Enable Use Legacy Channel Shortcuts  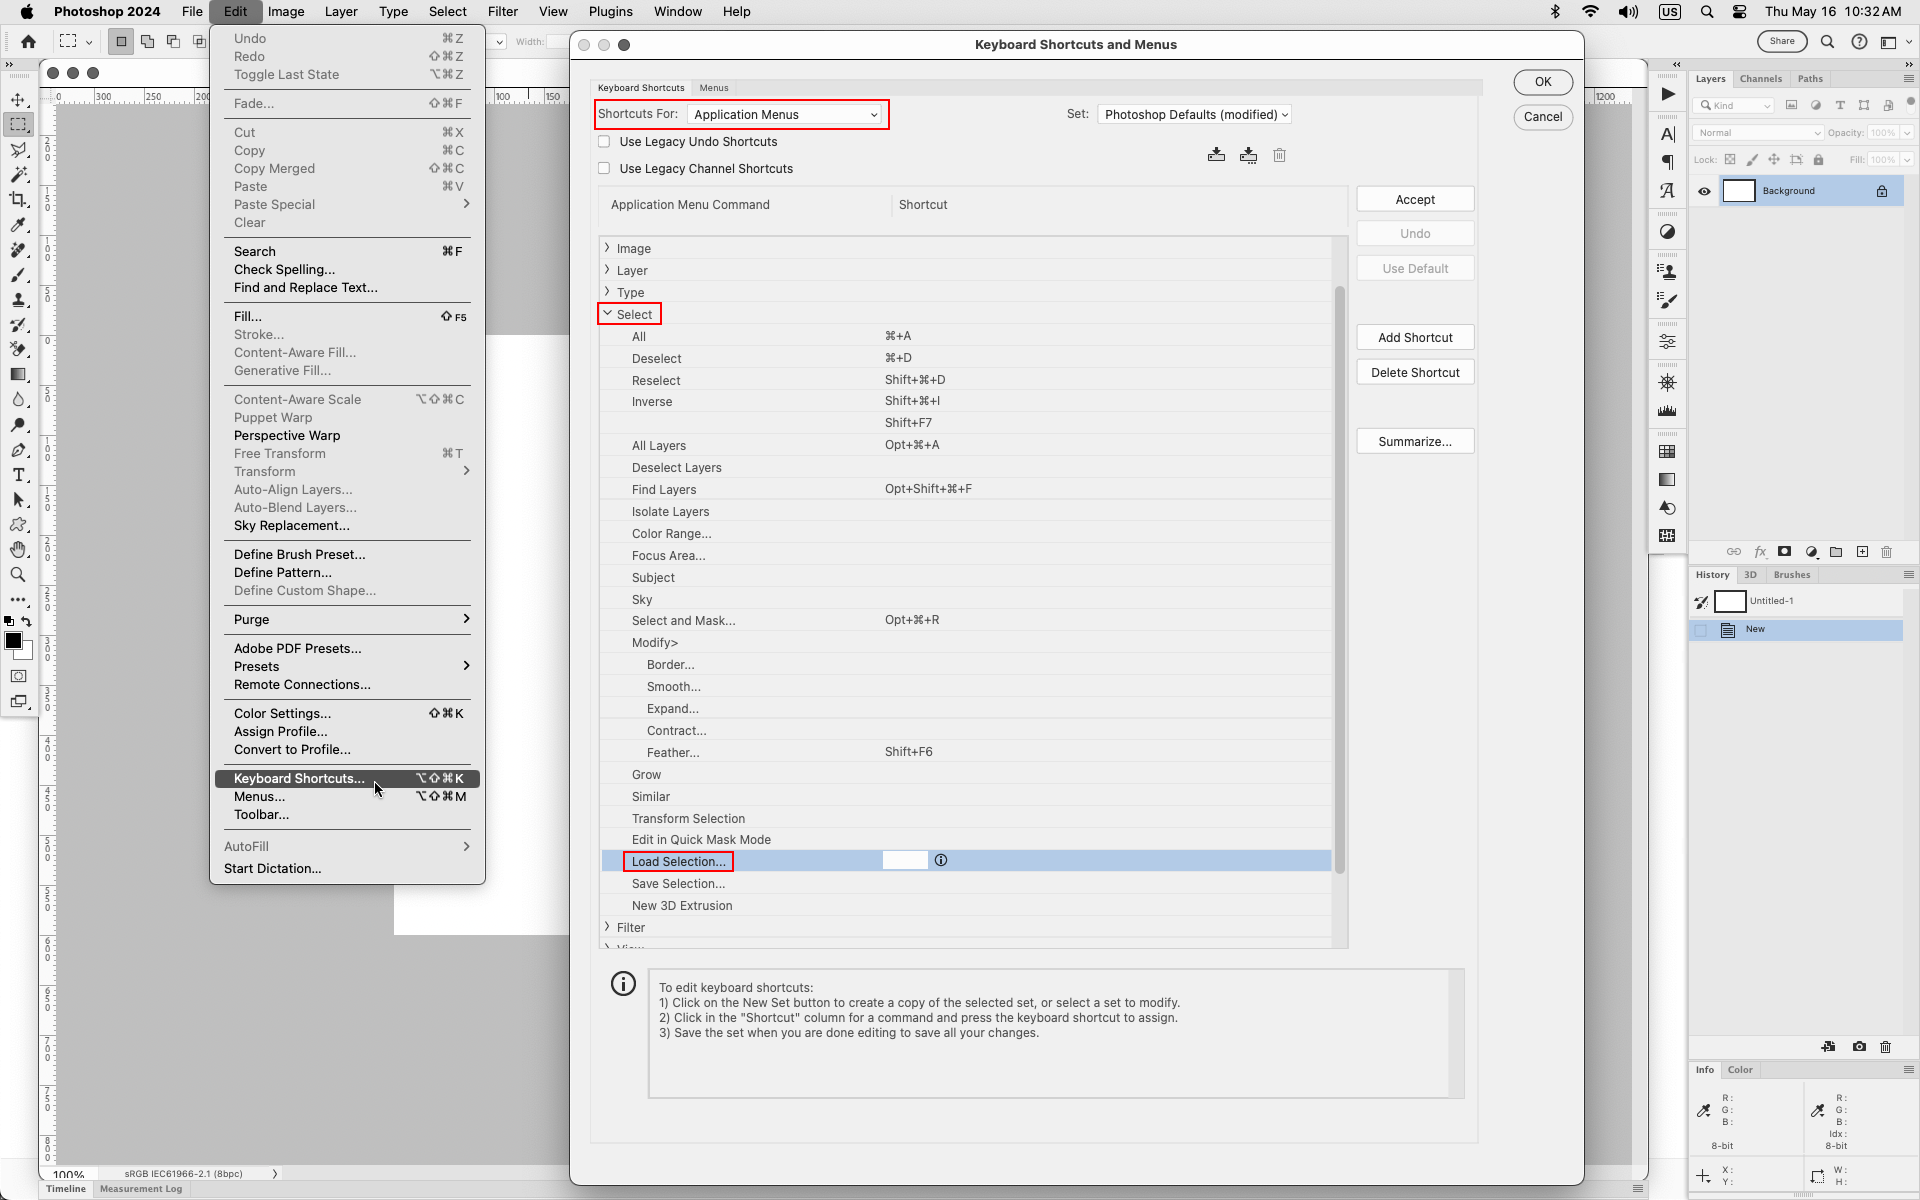604,168
